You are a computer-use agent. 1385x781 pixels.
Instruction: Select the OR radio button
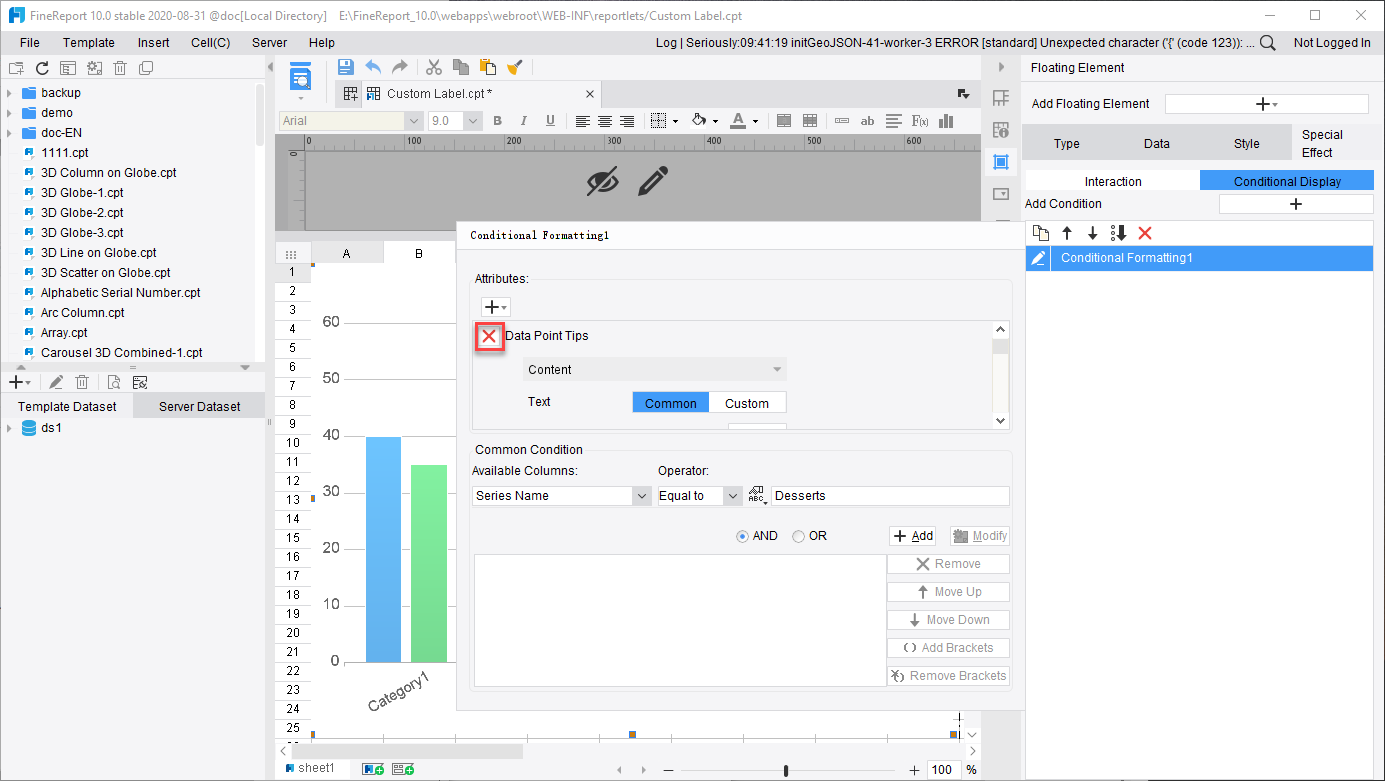point(798,535)
